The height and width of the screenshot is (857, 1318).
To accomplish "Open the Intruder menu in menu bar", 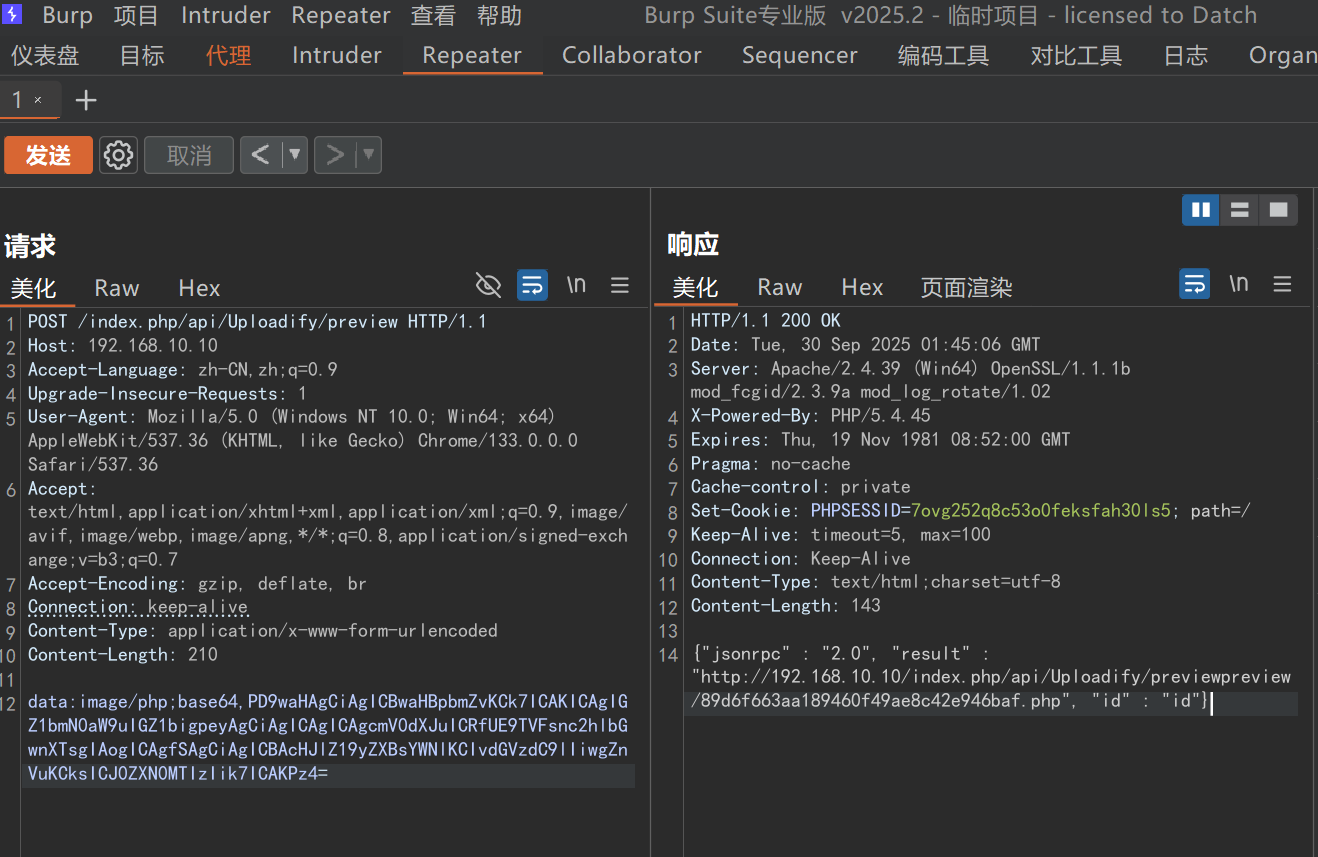I will (x=225, y=15).
